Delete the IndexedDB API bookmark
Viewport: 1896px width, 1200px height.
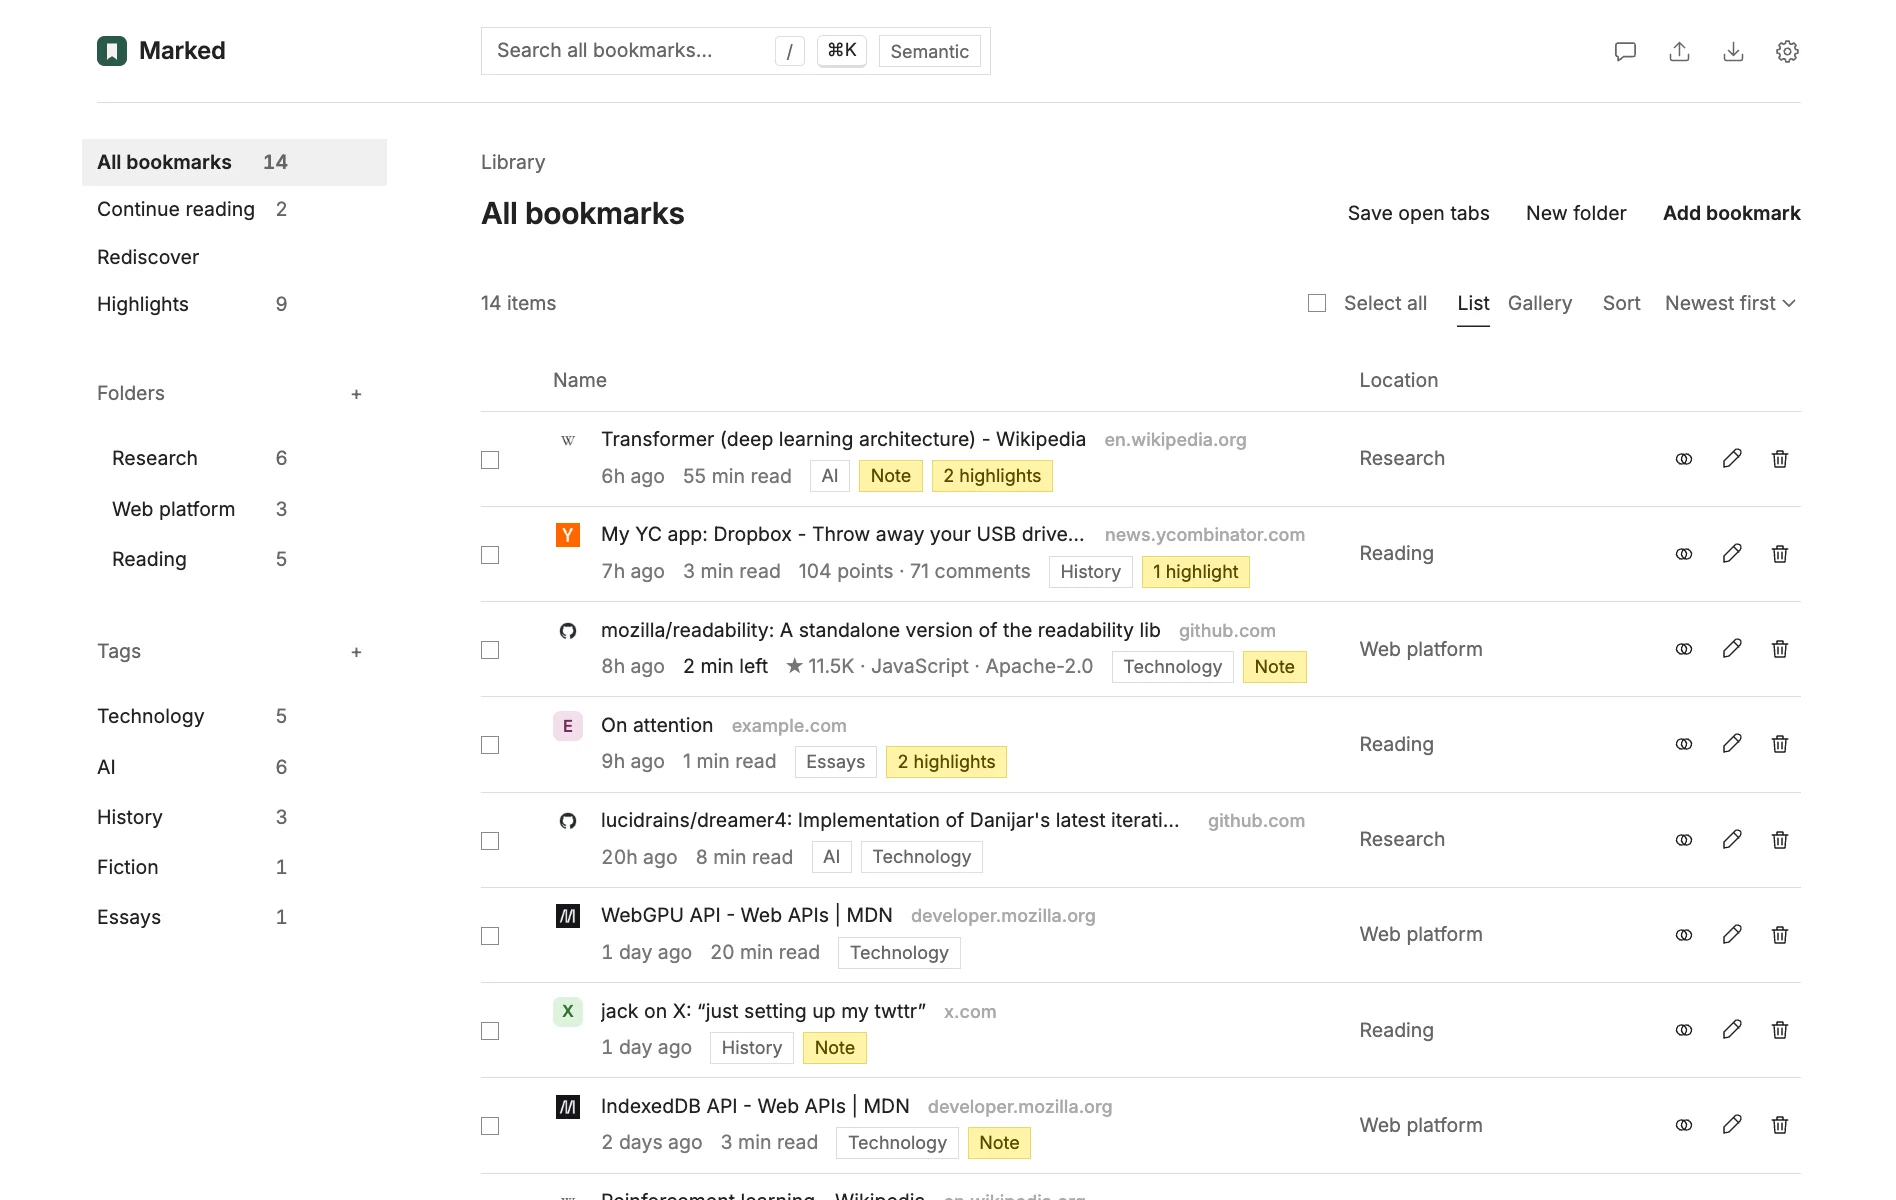coord(1780,1125)
